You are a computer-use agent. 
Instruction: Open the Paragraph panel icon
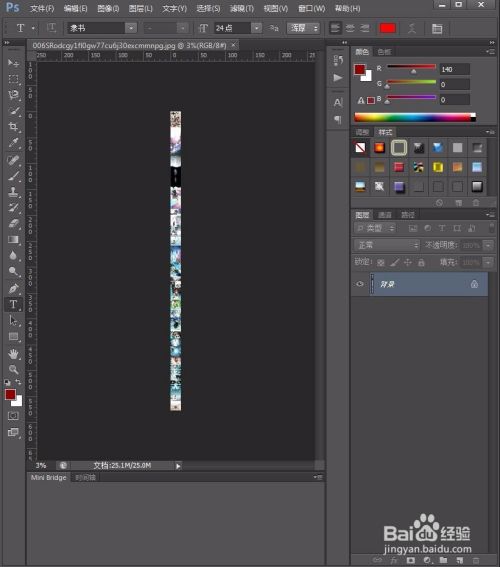pos(338,119)
